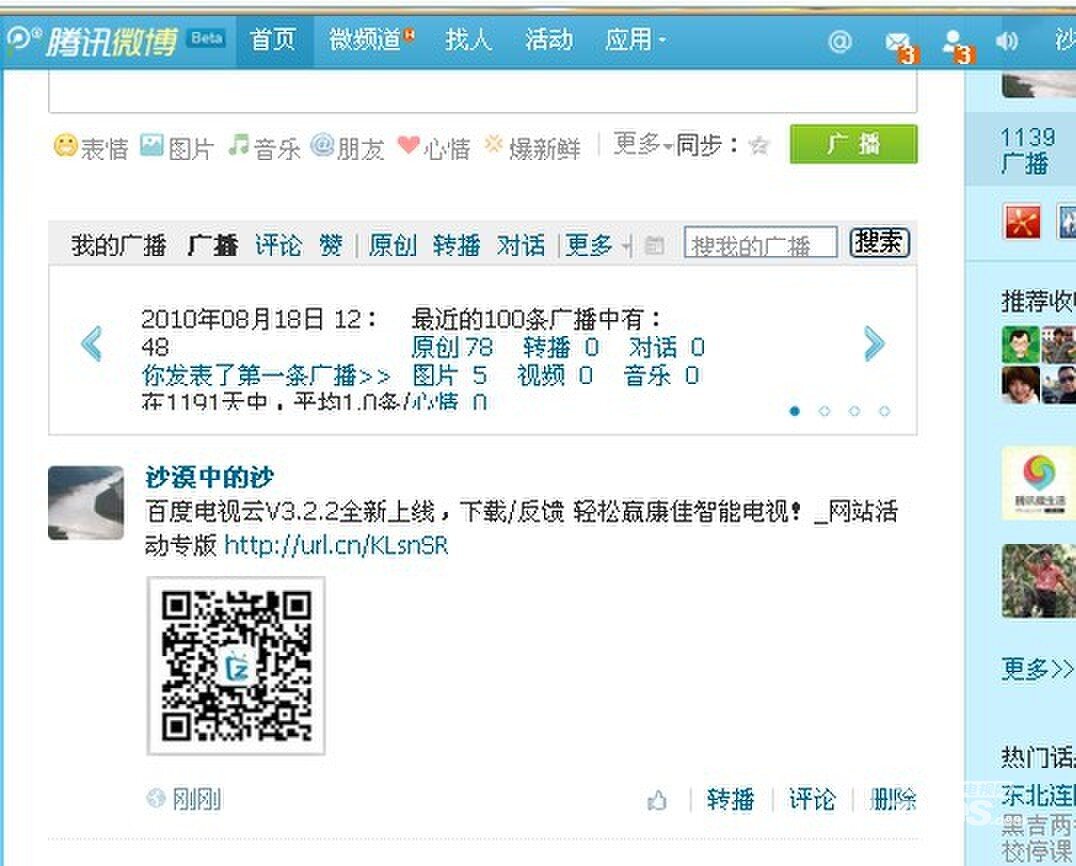Screen dimensions: 1076x866
Task: Open the 微频道 tab
Action: click(x=371, y=40)
